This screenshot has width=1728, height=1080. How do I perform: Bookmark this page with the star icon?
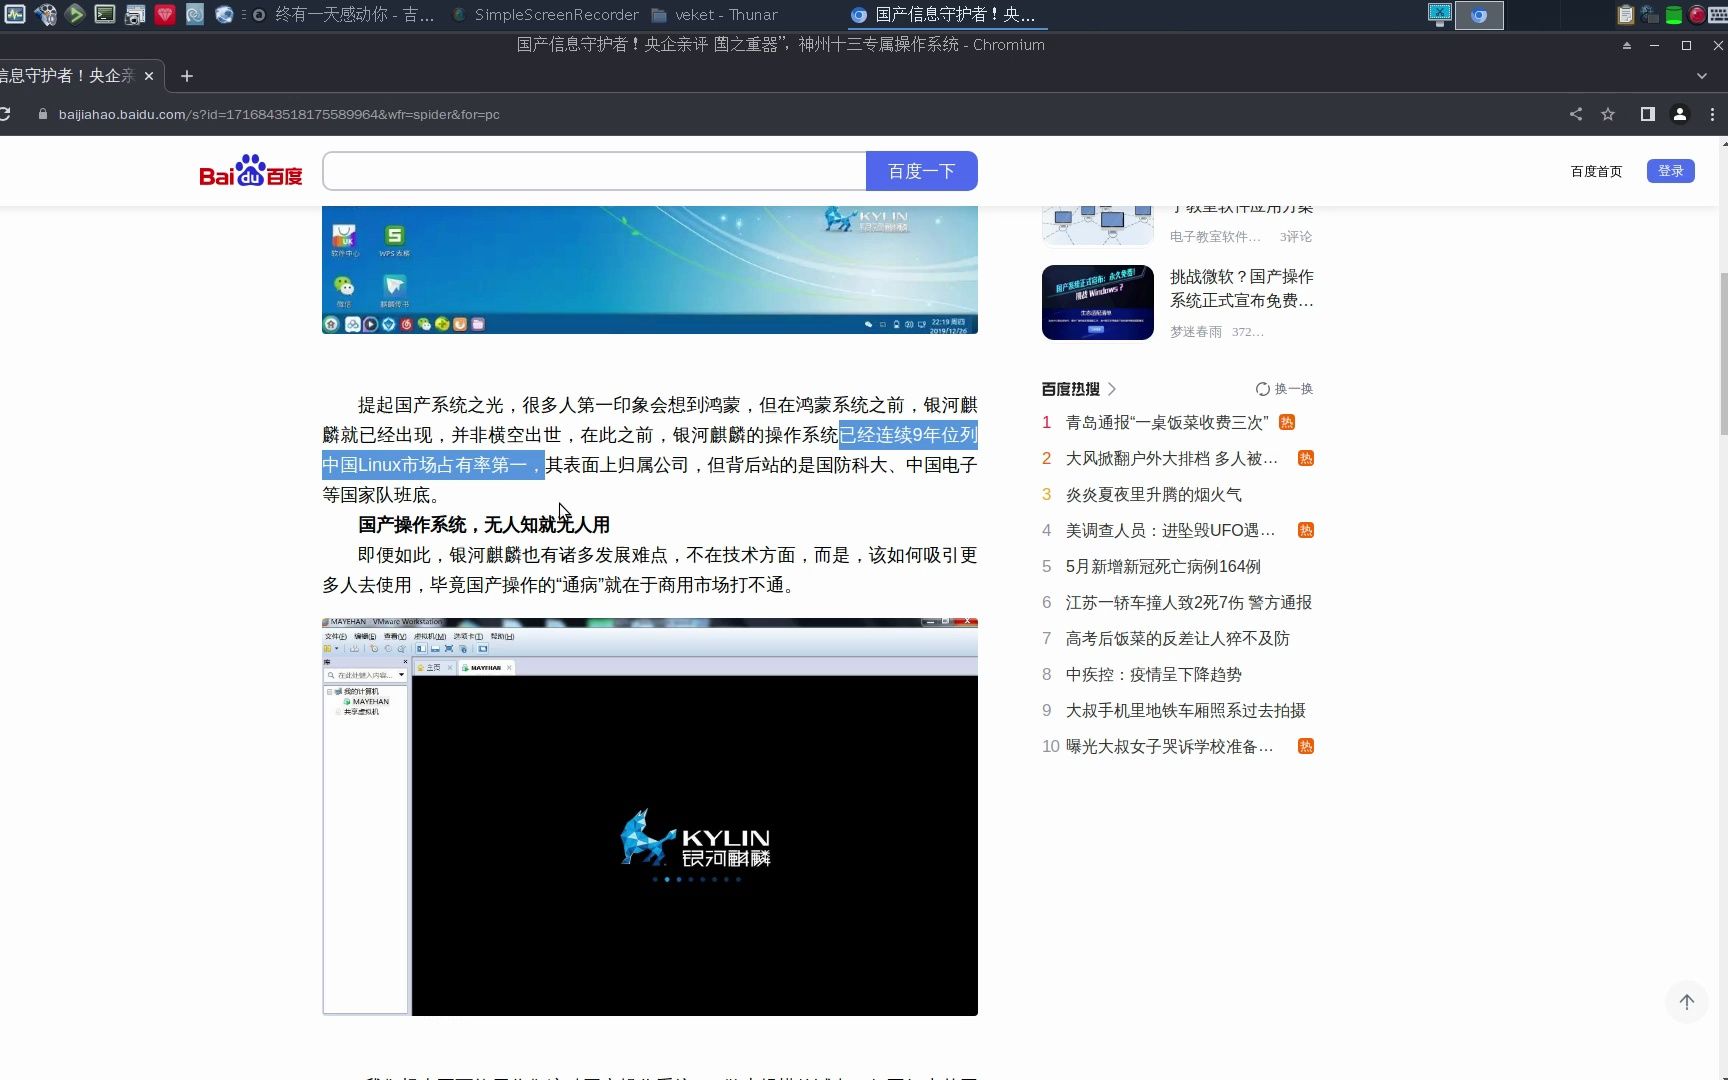point(1608,114)
